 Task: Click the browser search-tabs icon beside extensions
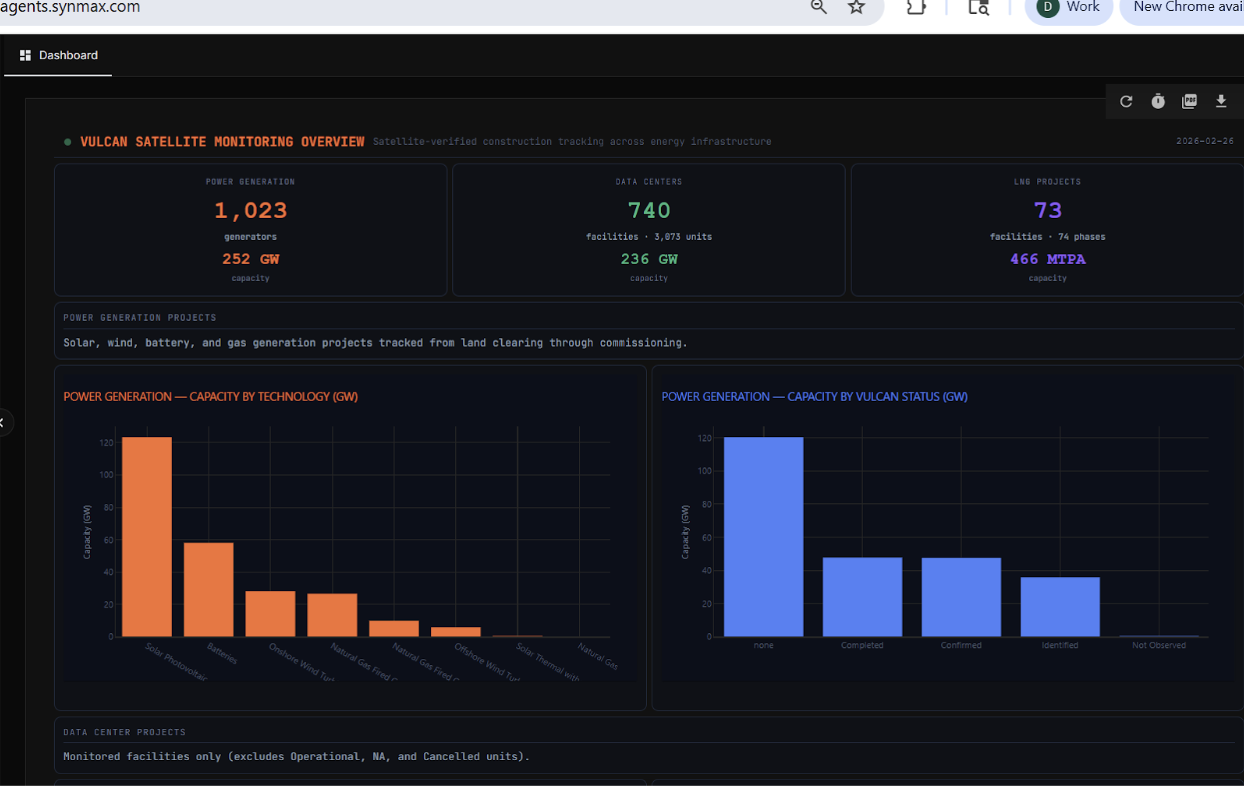(x=979, y=7)
